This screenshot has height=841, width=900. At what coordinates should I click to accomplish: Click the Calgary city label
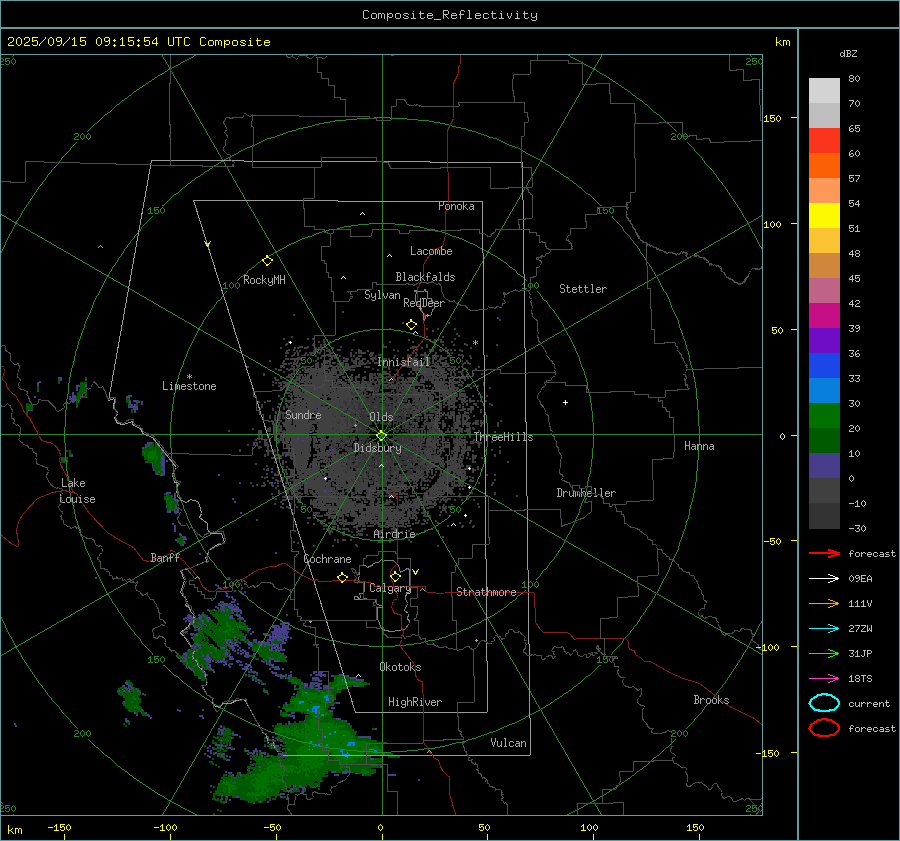click(390, 588)
